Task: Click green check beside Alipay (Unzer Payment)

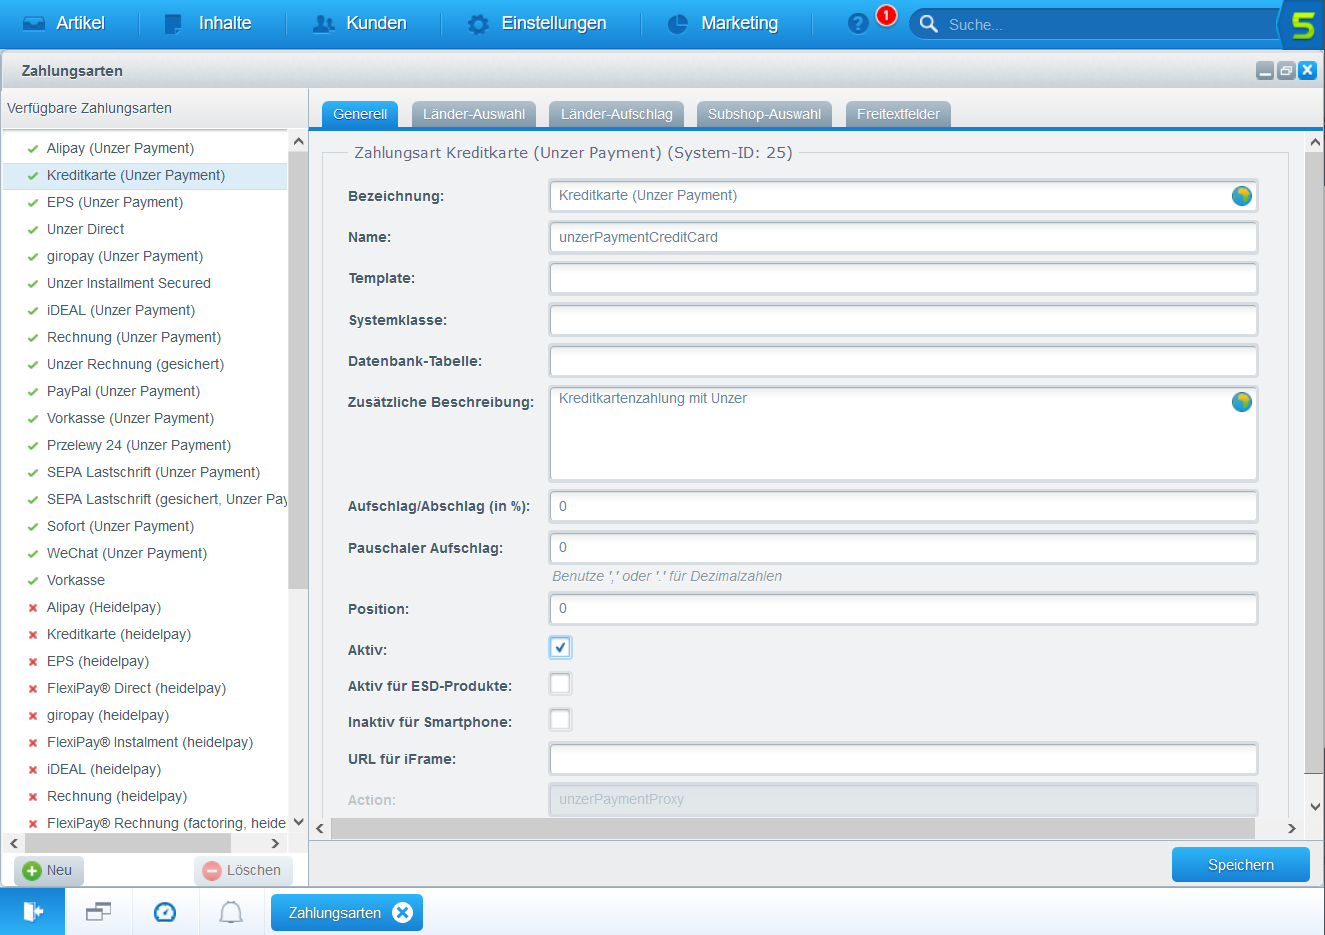Action: coord(33,149)
